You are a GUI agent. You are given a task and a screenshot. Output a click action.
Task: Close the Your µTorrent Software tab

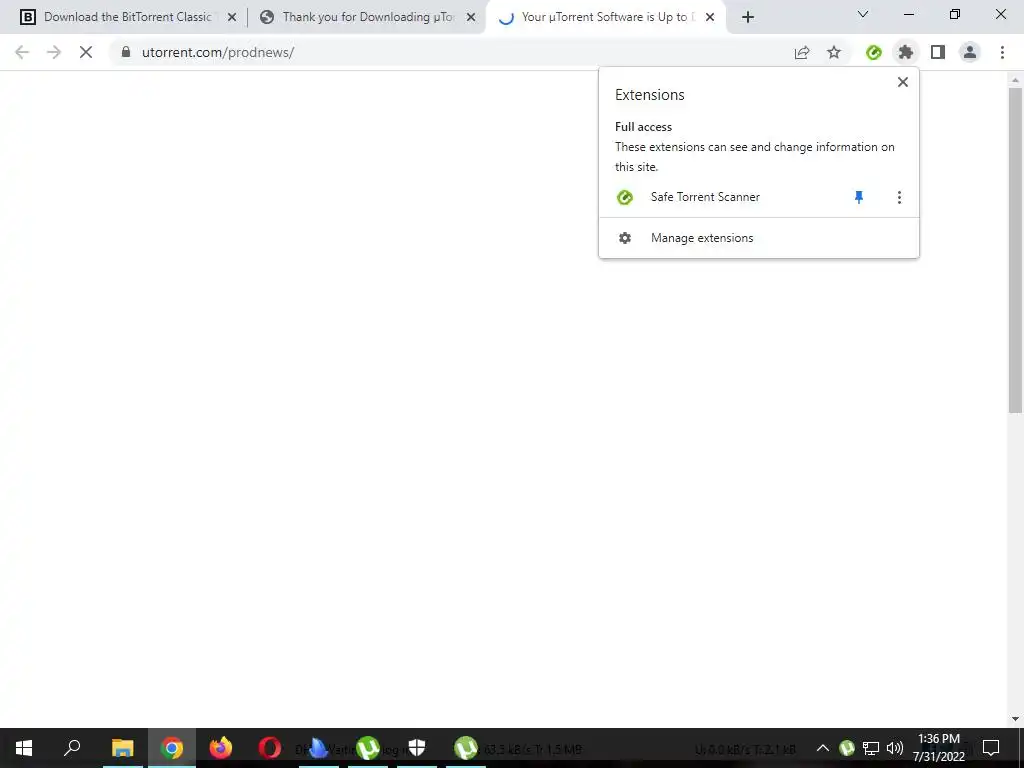pyautogui.click(x=710, y=17)
